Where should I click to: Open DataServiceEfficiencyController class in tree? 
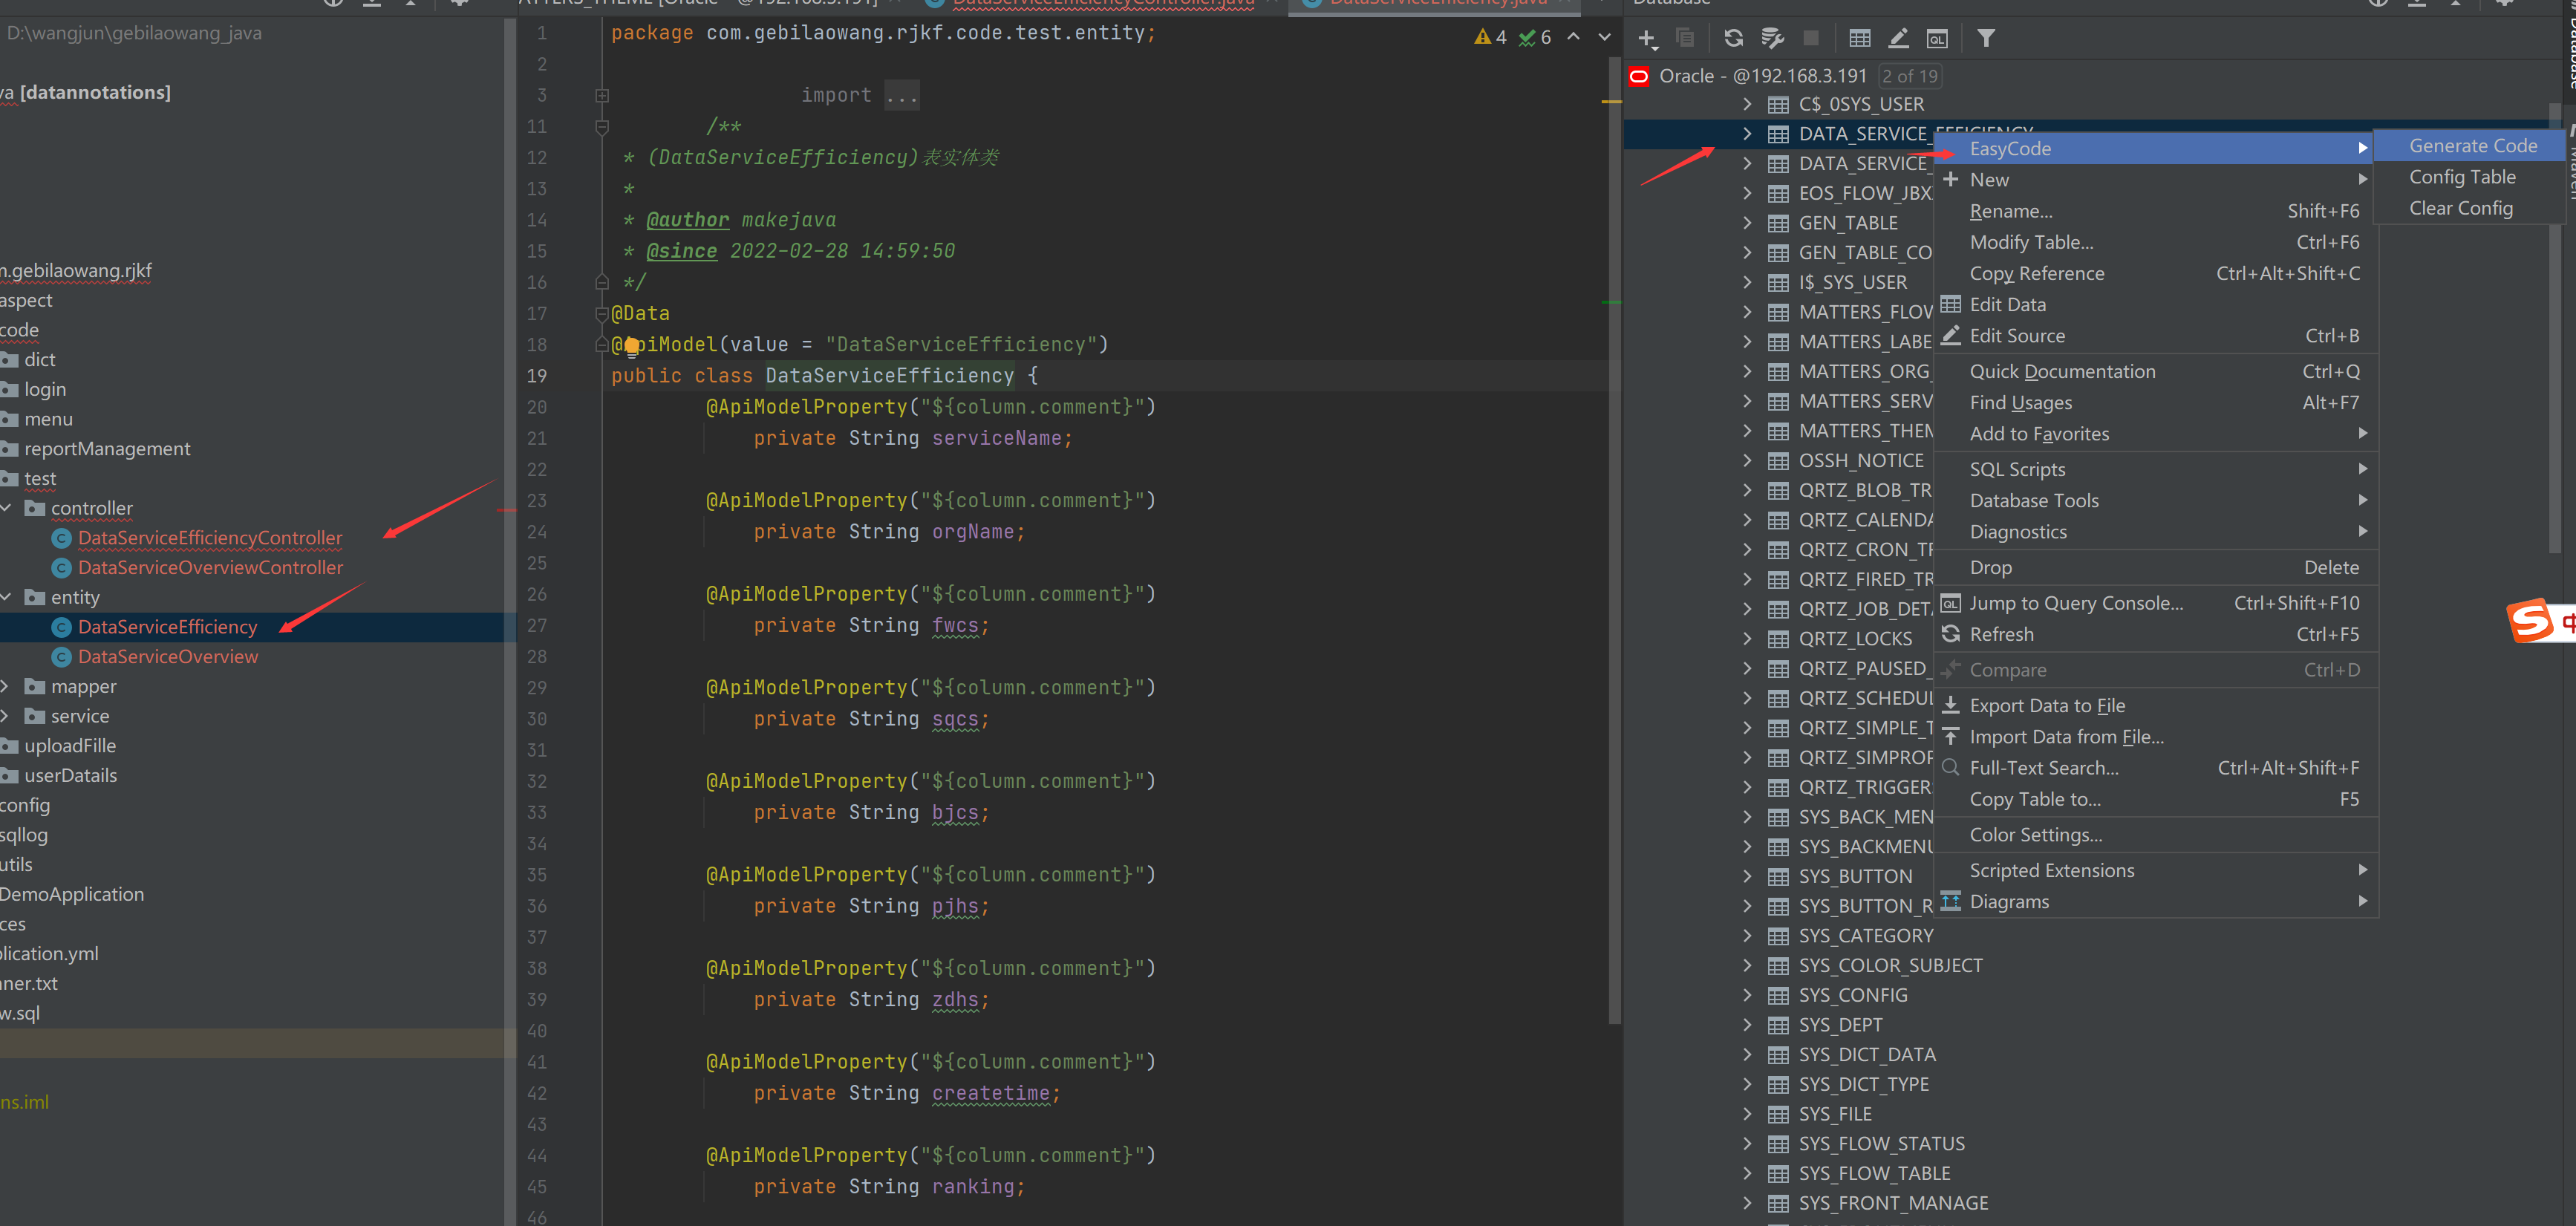coord(210,538)
